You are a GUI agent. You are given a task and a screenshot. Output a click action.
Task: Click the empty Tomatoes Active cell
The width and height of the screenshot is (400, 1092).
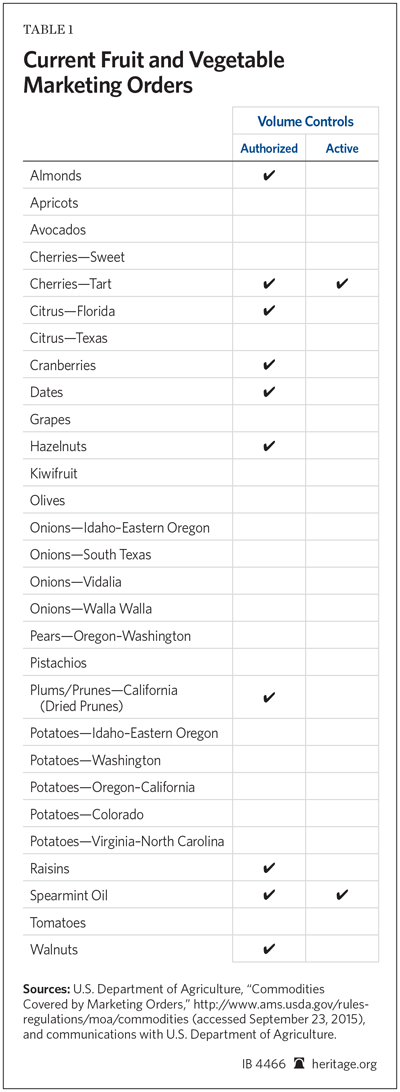[x=342, y=922]
